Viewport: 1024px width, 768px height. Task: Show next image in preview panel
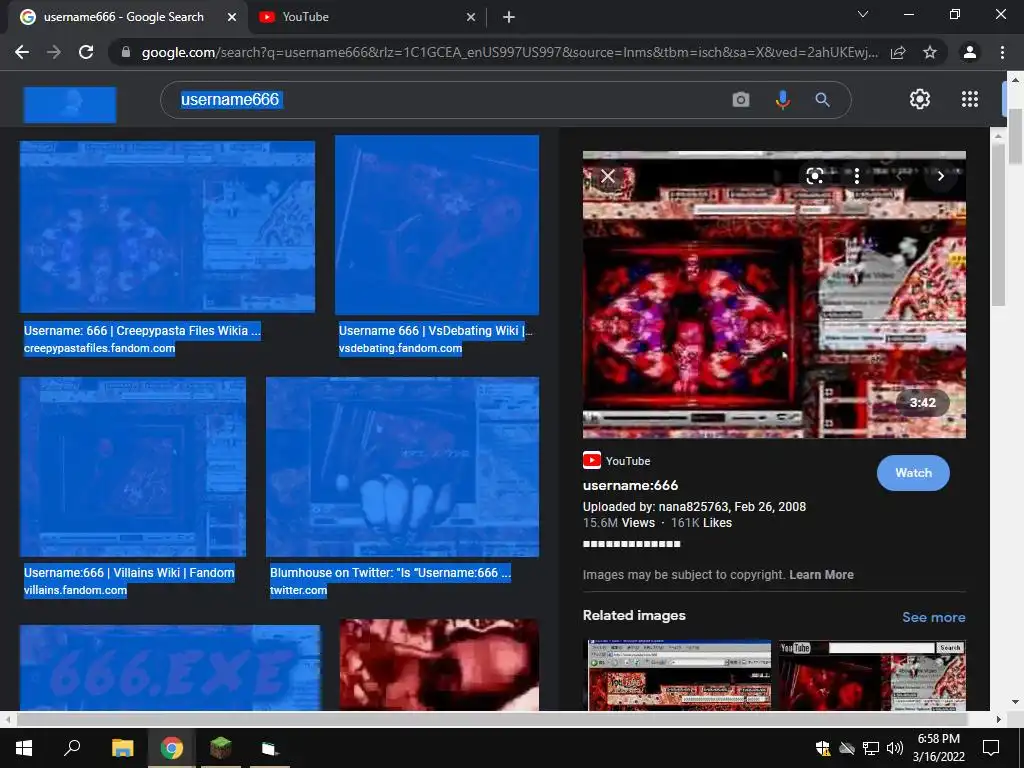(940, 176)
